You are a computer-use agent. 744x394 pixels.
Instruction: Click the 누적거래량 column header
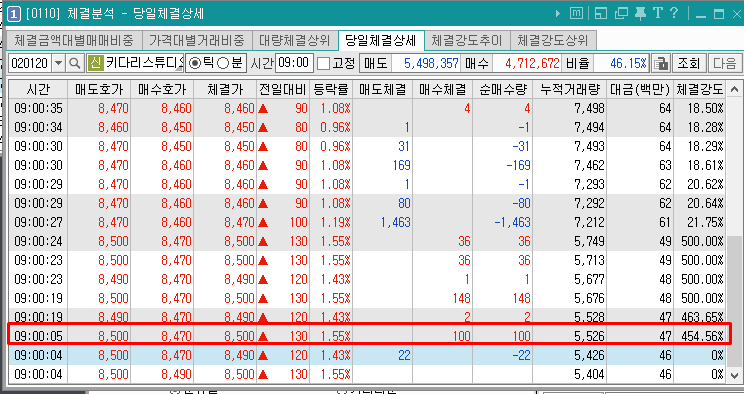(569, 89)
